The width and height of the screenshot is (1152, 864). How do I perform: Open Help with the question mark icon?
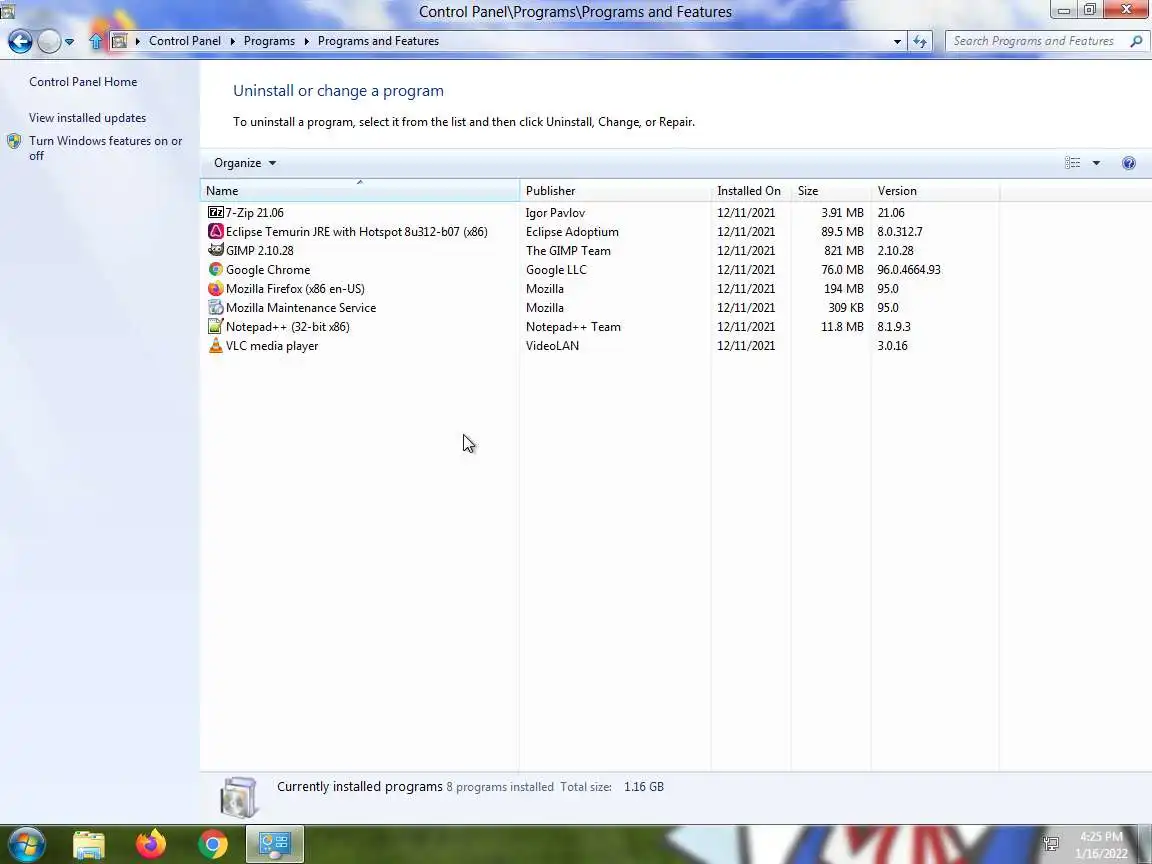[1128, 163]
